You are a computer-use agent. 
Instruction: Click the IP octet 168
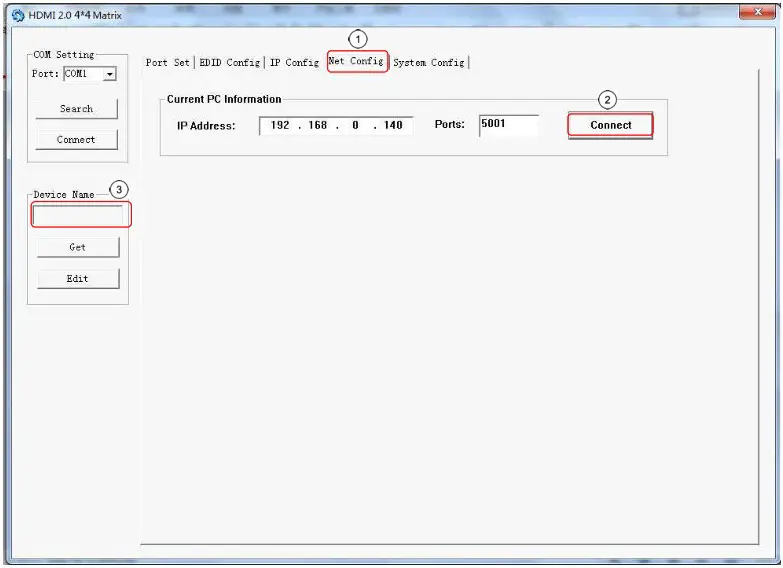point(318,125)
